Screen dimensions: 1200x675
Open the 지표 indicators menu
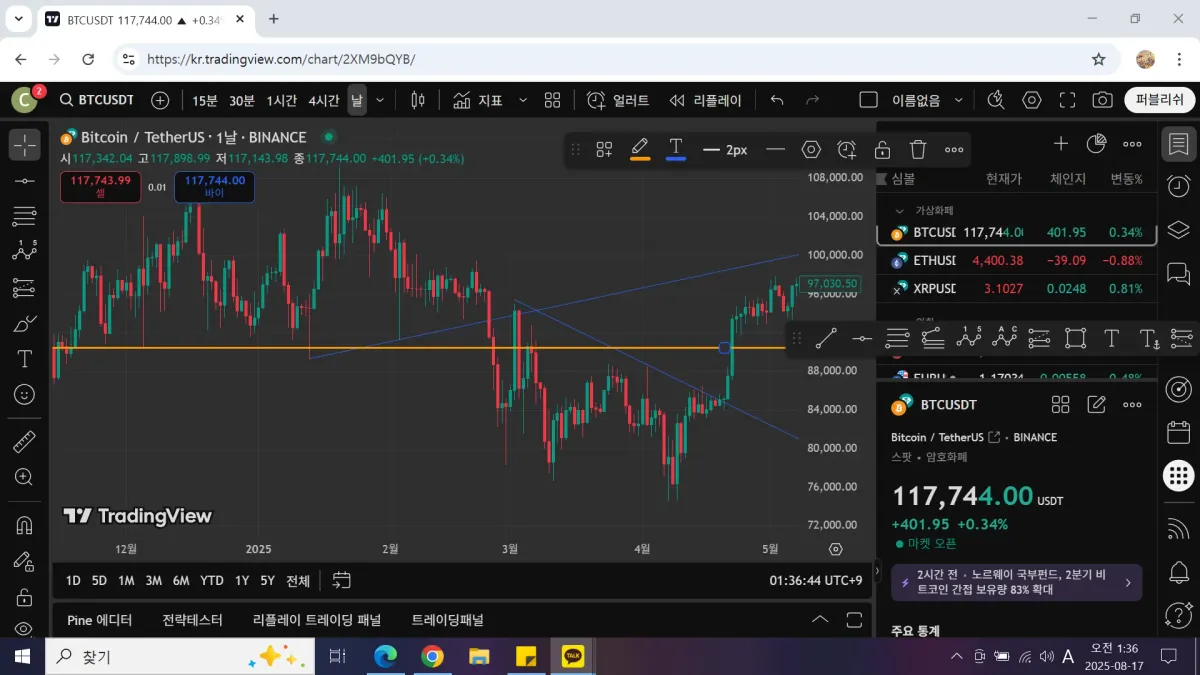click(x=477, y=100)
